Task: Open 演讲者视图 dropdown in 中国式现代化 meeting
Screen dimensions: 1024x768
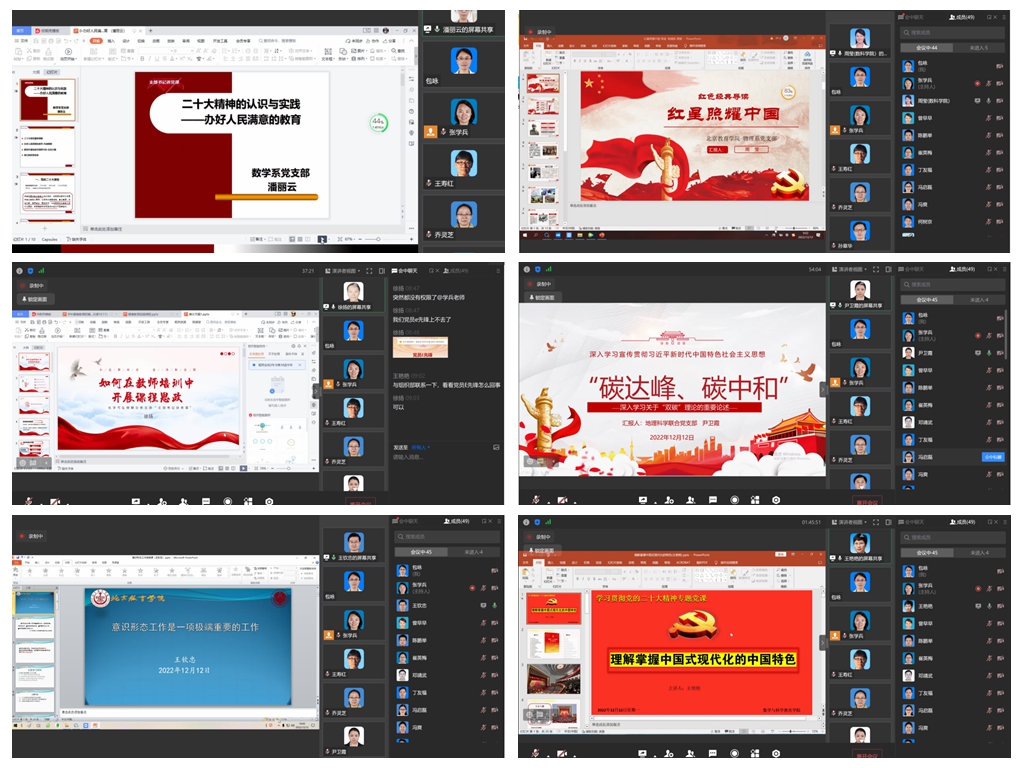Action: pos(850,522)
